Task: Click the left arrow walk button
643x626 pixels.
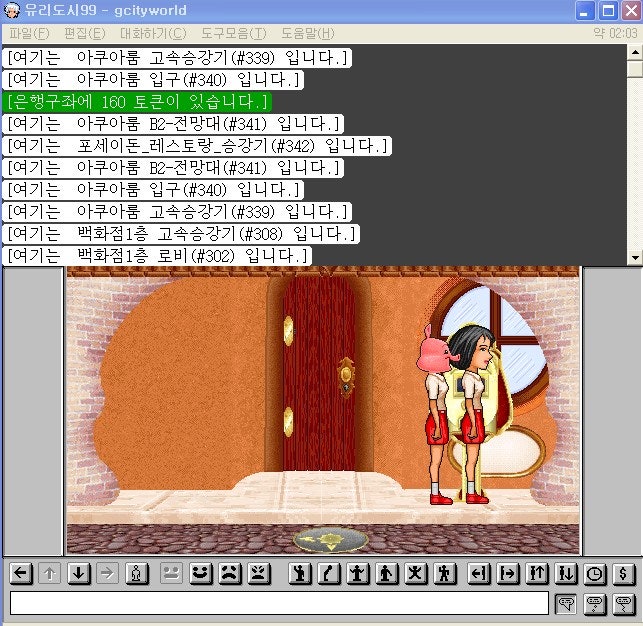Action: (x=20, y=574)
